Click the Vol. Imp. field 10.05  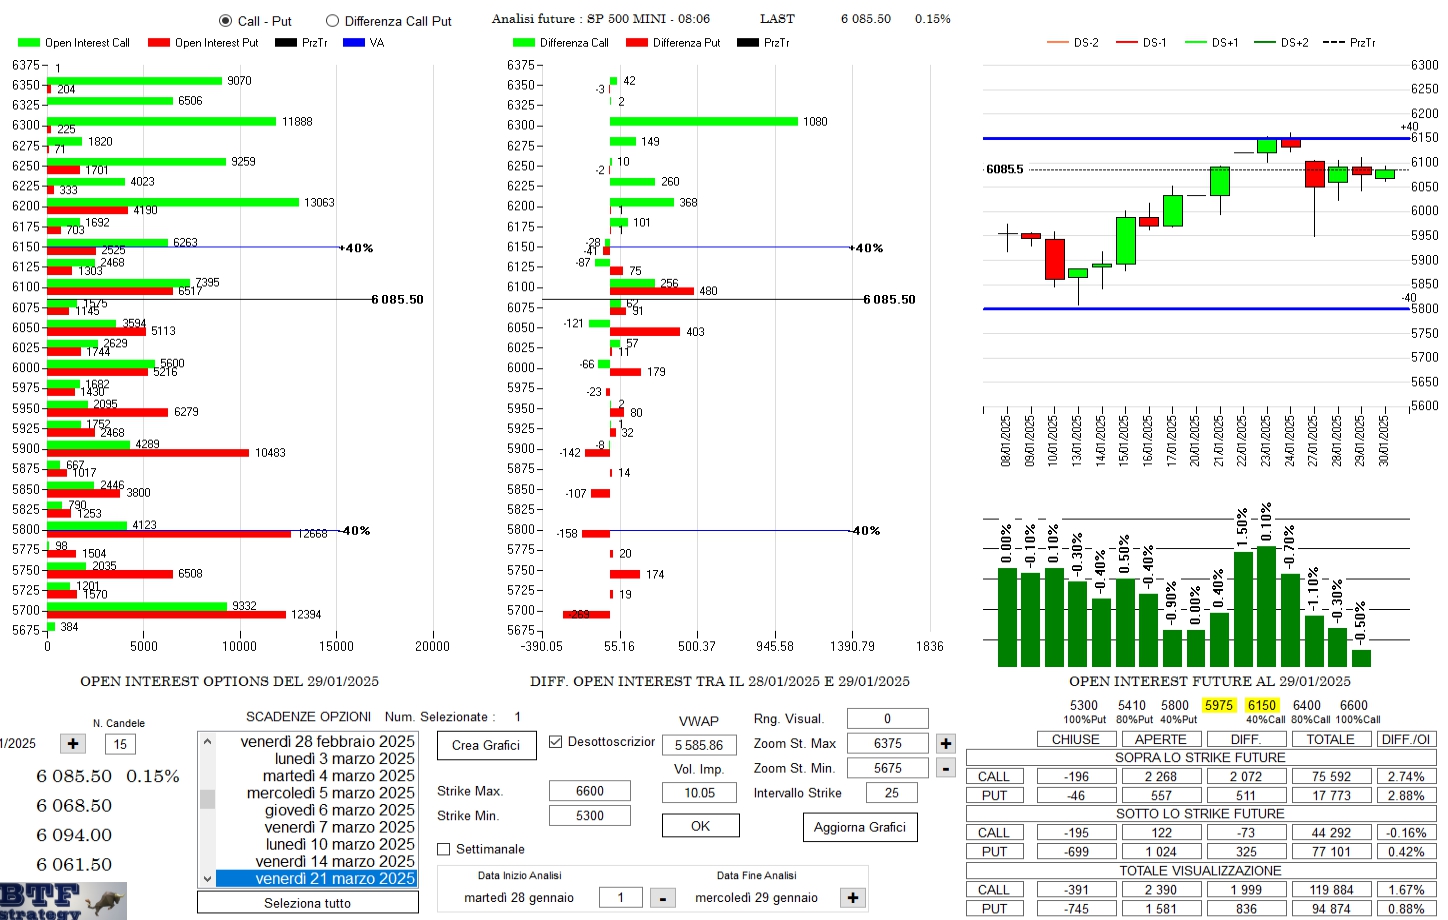pyautogui.click(x=699, y=793)
